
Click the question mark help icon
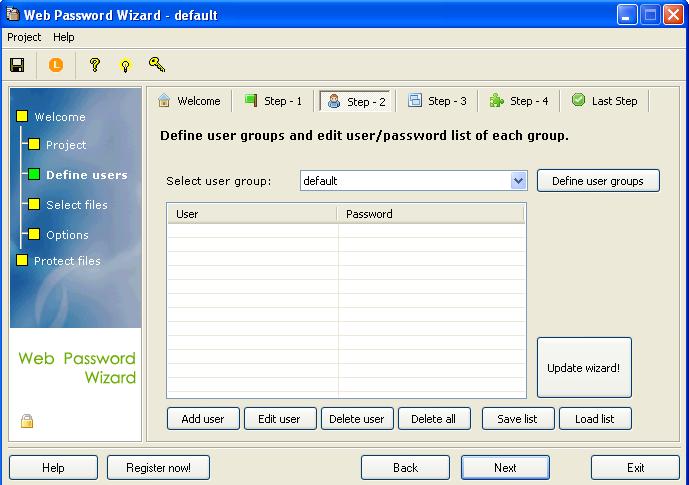[94, 65]
